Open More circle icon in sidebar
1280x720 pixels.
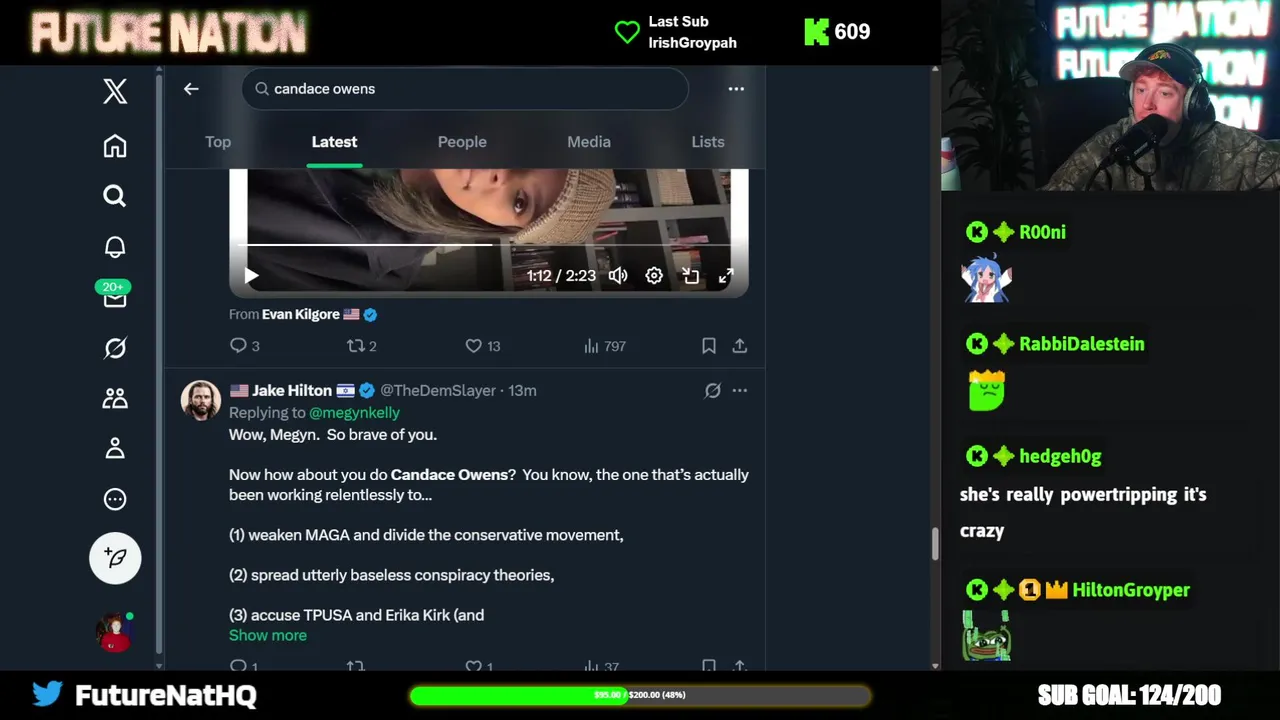(x=115, y=499)
